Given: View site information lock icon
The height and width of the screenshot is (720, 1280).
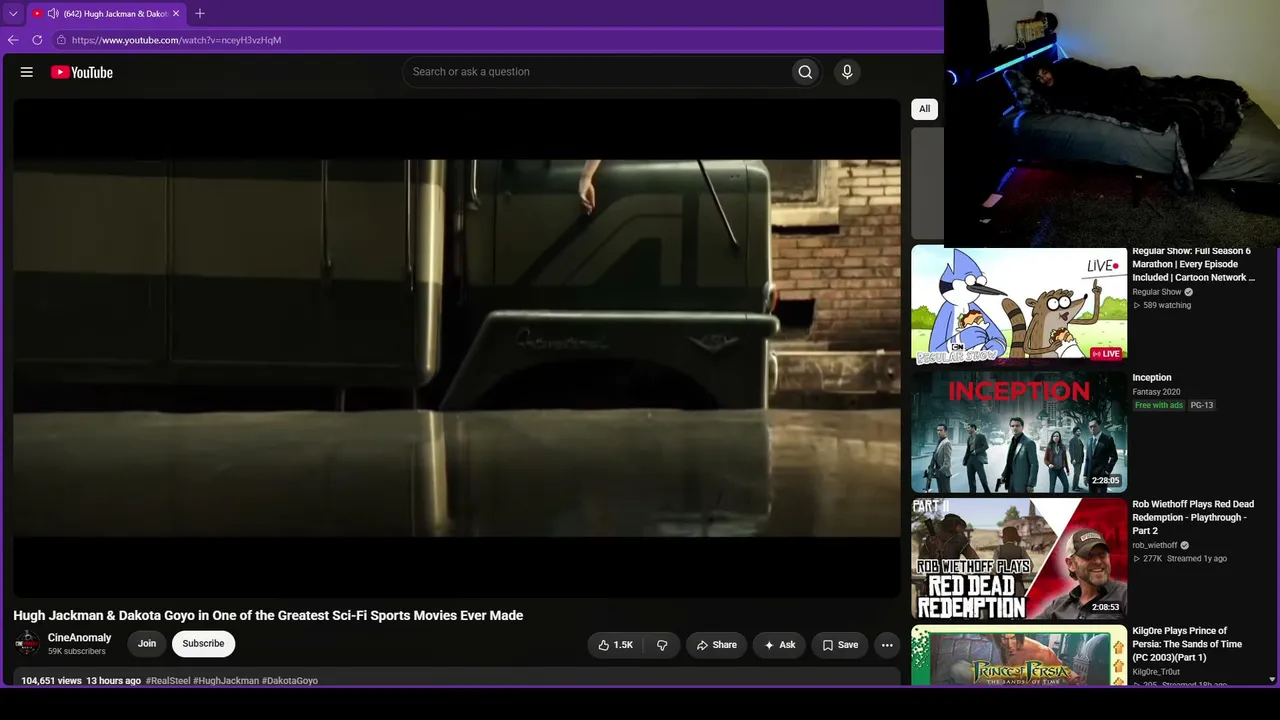Looking at the screenshot, I should click(61, 40).
